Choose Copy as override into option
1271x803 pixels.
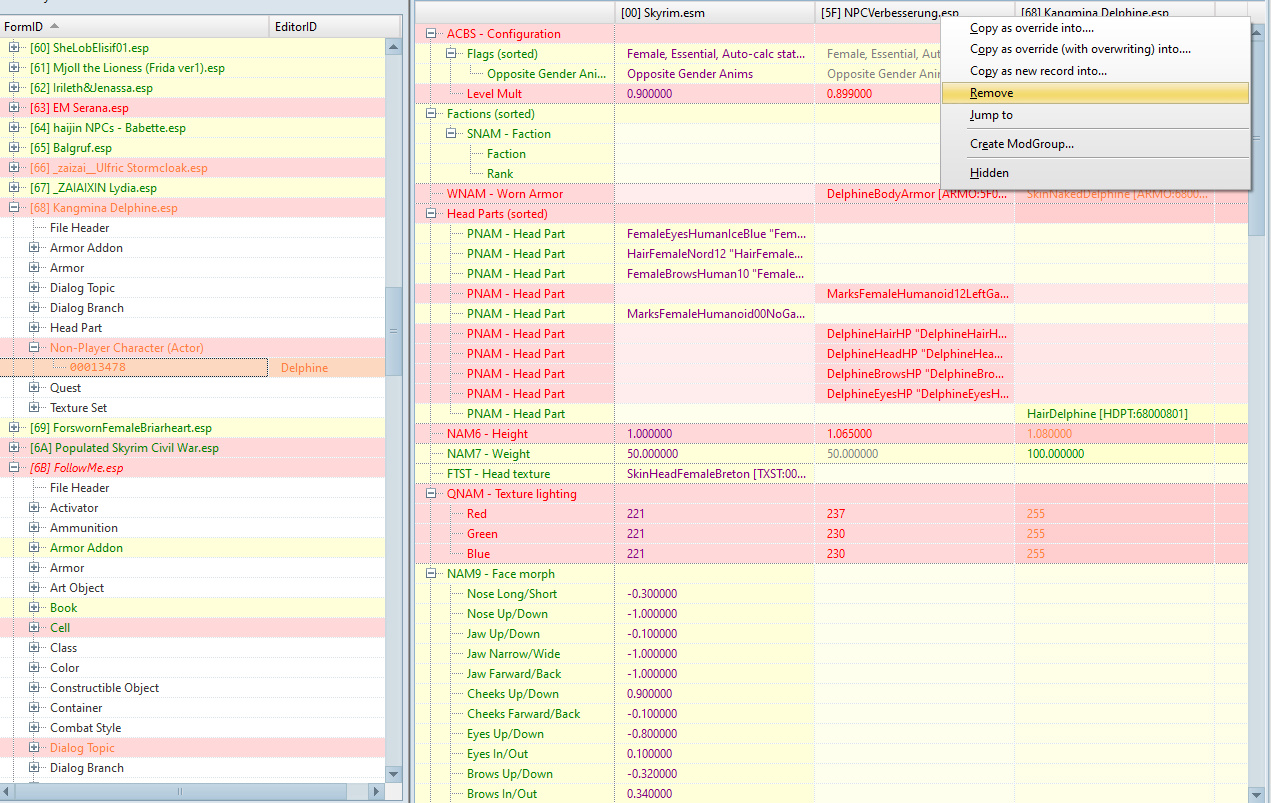(x=1031, y=28)
